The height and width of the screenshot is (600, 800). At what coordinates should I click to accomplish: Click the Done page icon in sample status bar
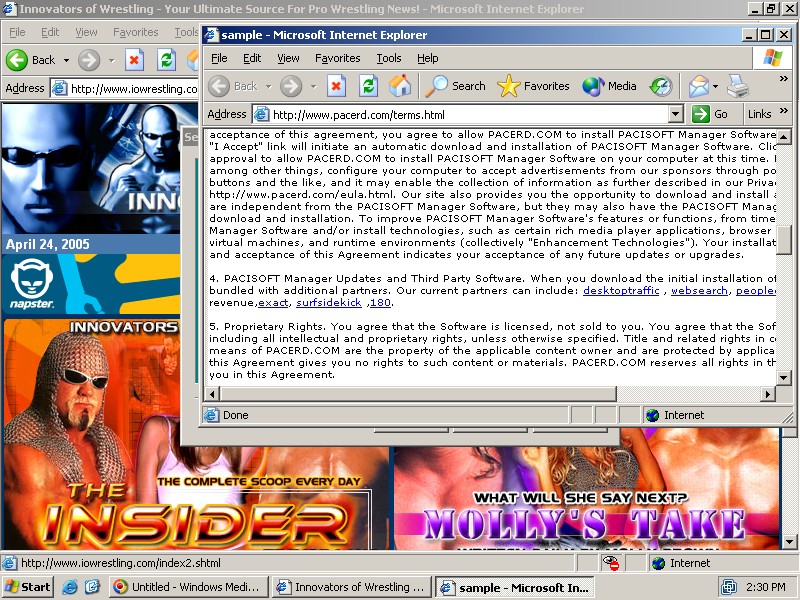tap(211, 415)
